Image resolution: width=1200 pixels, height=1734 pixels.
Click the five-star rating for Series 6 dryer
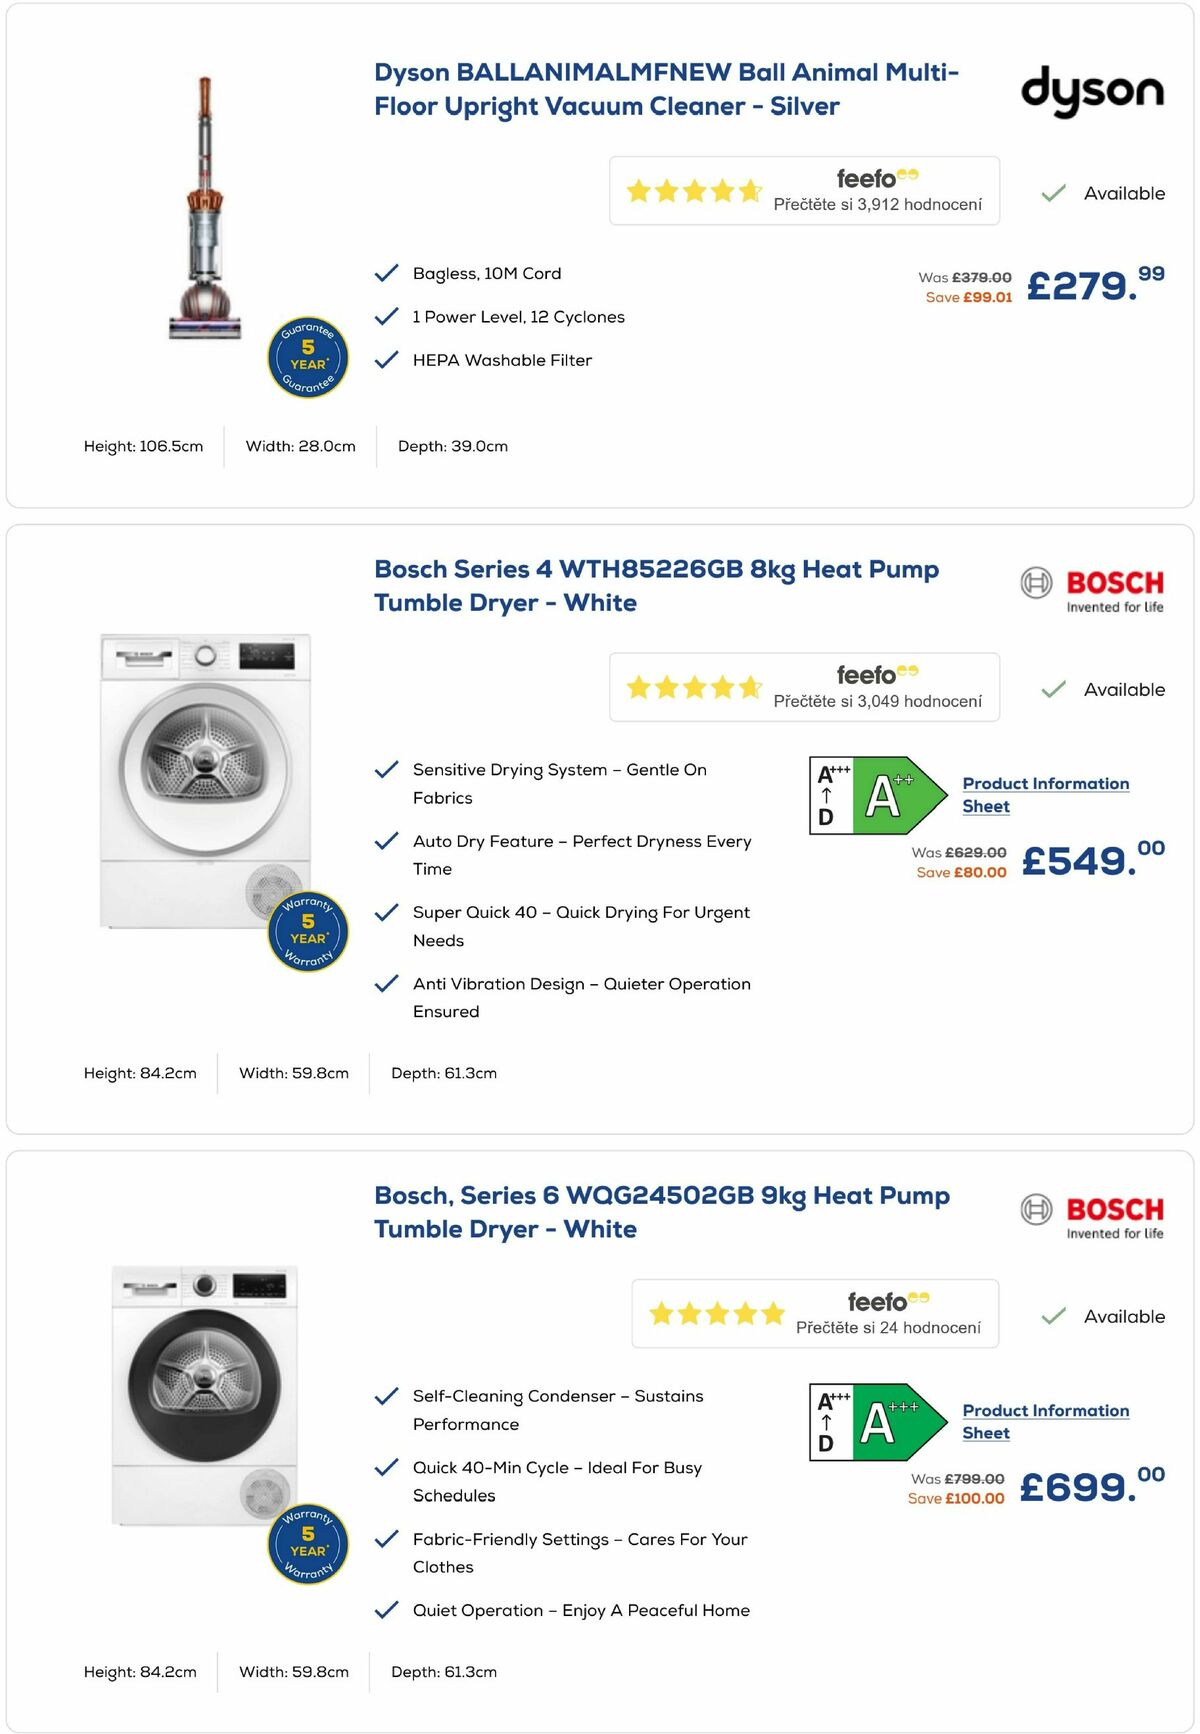pyautogui.click(x=716, y=1314)
